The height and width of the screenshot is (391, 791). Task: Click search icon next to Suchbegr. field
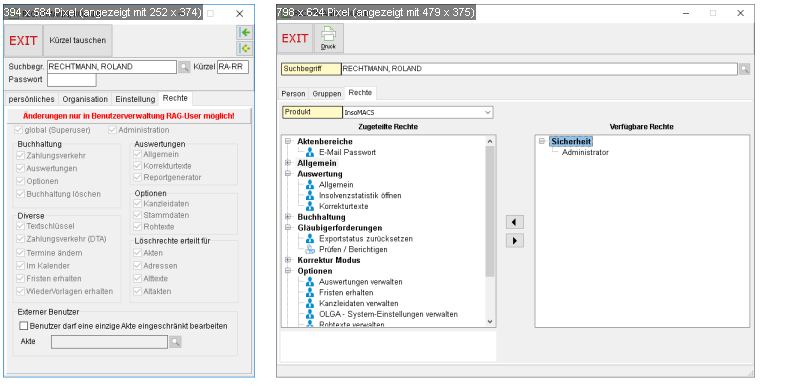click(x=185, y=67)
